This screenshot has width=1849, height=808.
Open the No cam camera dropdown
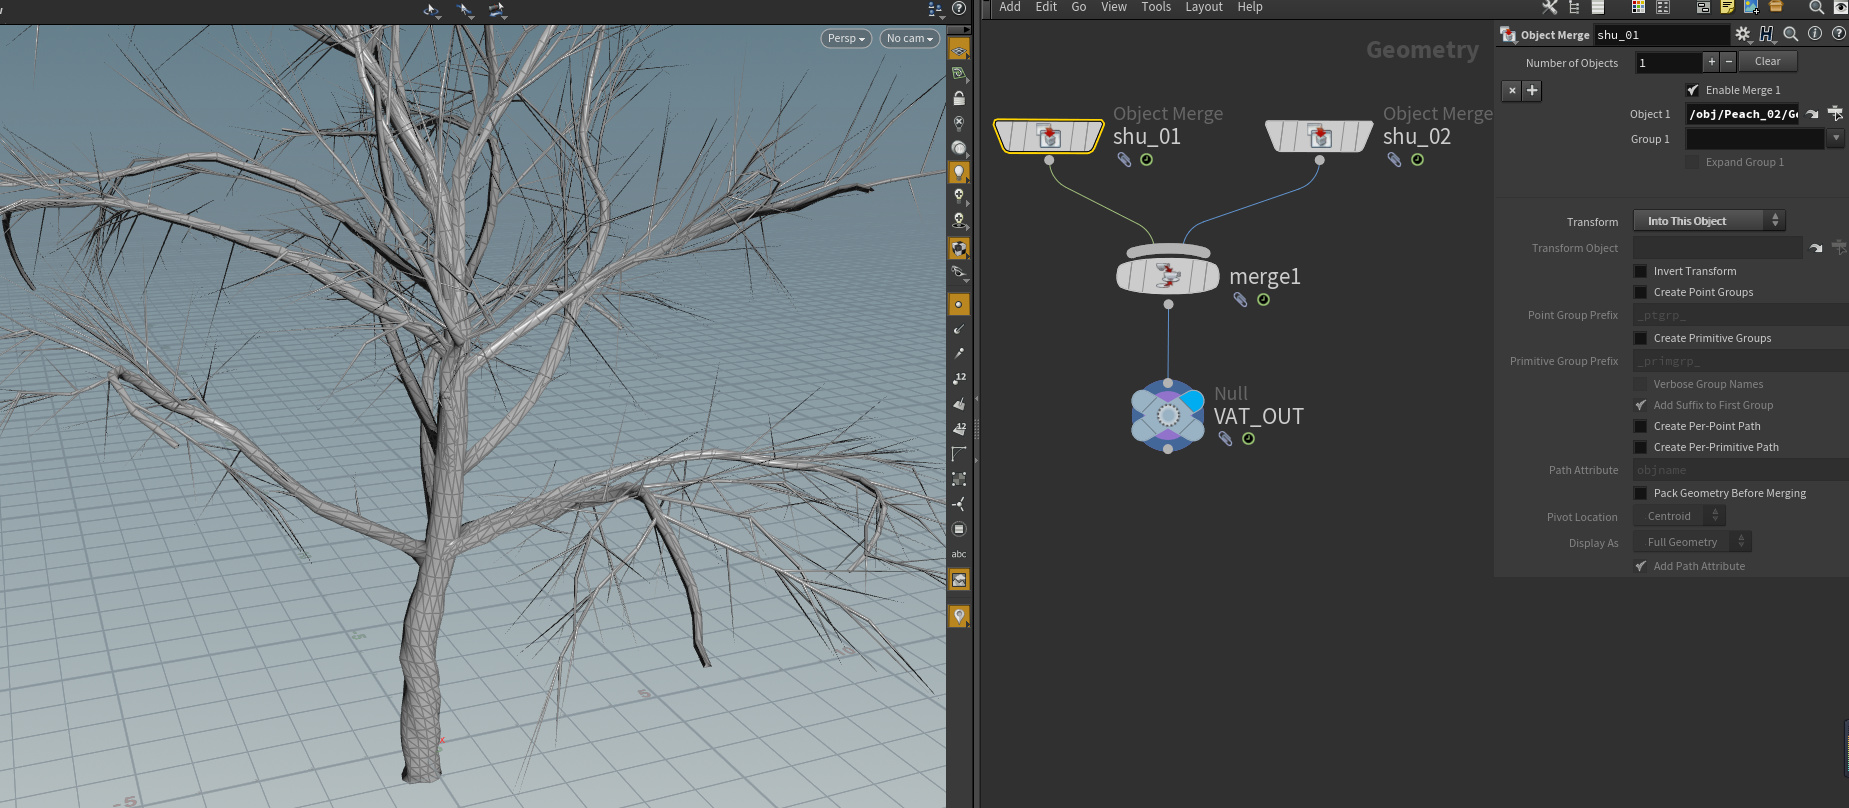909,38
